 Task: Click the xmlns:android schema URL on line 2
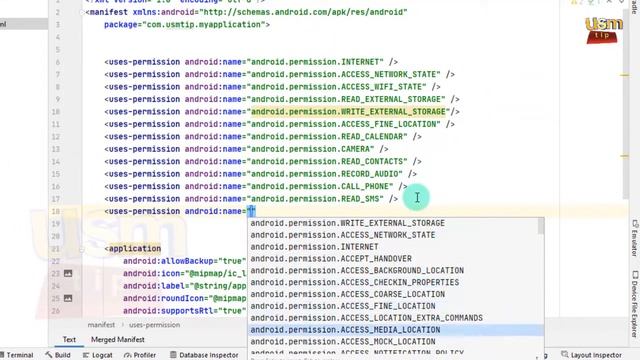[x=303, y=12]
